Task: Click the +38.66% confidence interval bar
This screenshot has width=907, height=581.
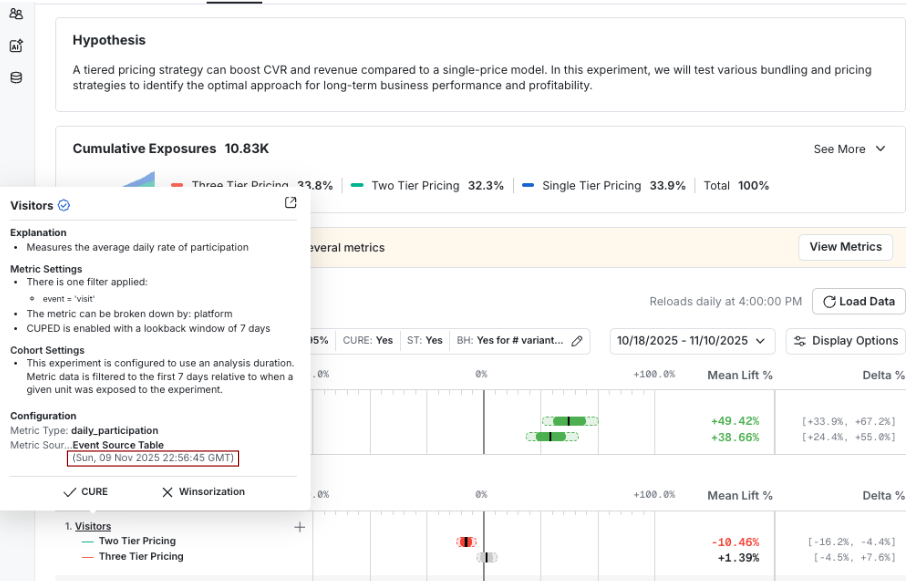Action: point(552,437)
